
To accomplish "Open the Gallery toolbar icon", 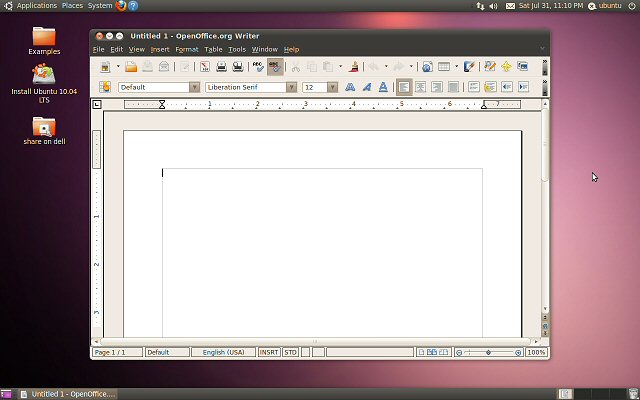I will pyautogui.click(x=522, y=67).
